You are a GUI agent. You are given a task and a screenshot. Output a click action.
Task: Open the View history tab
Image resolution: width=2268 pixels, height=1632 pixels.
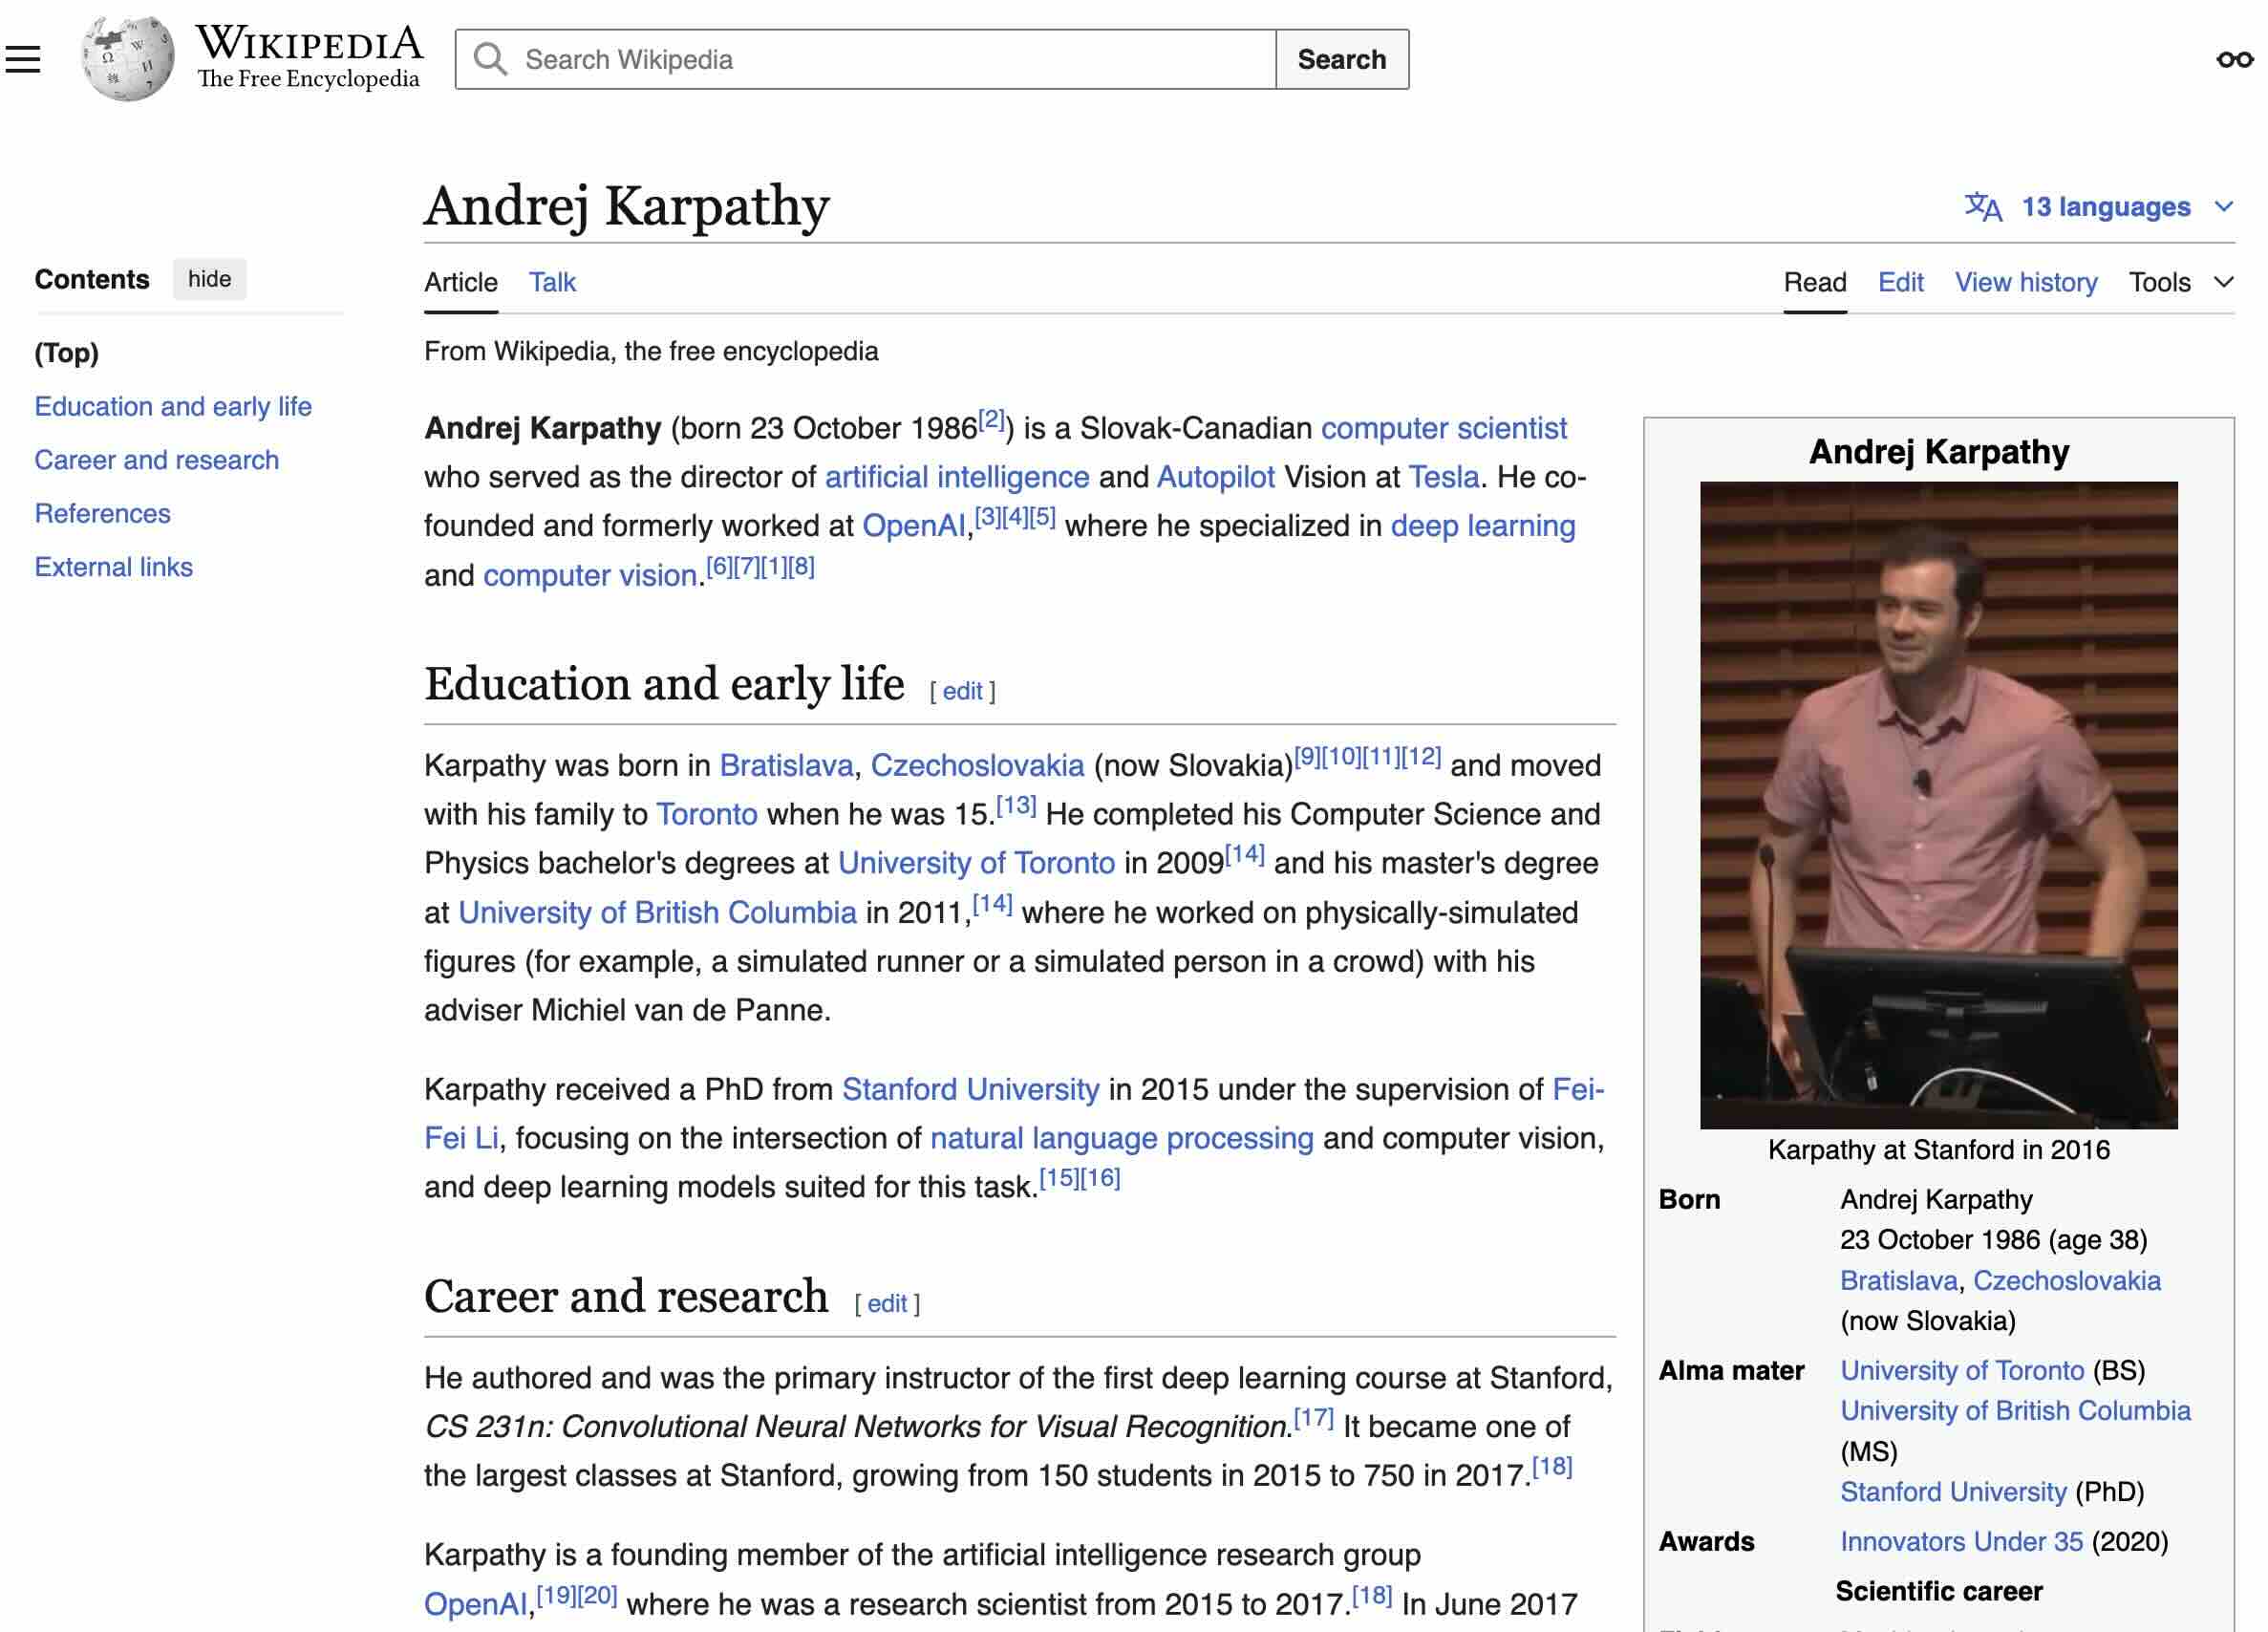(x=2025, y=283)
